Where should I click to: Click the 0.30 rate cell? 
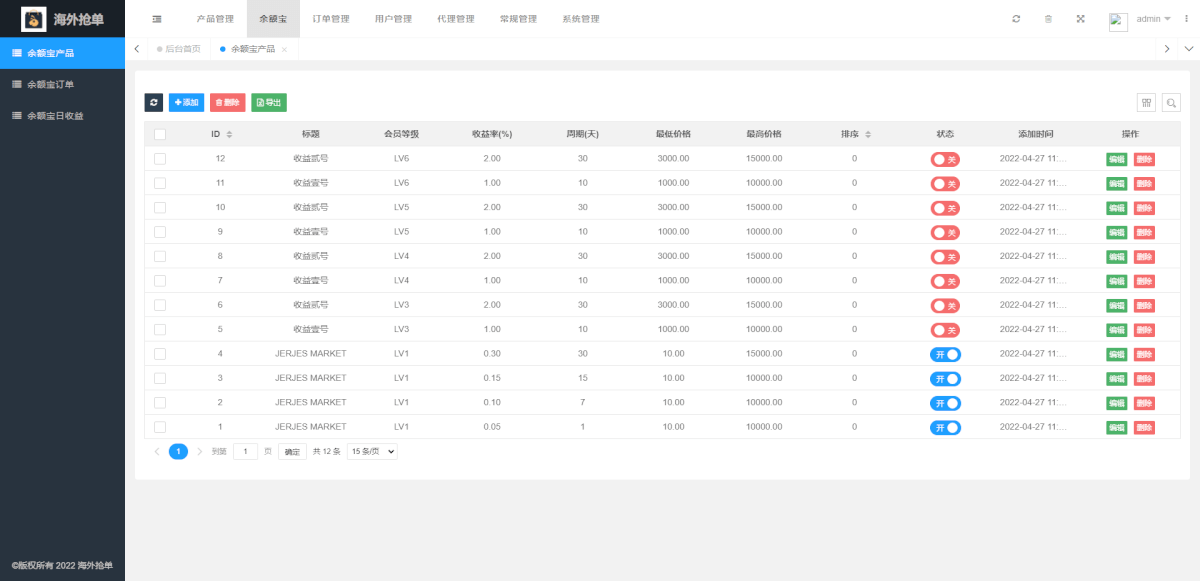pos(492,353)
